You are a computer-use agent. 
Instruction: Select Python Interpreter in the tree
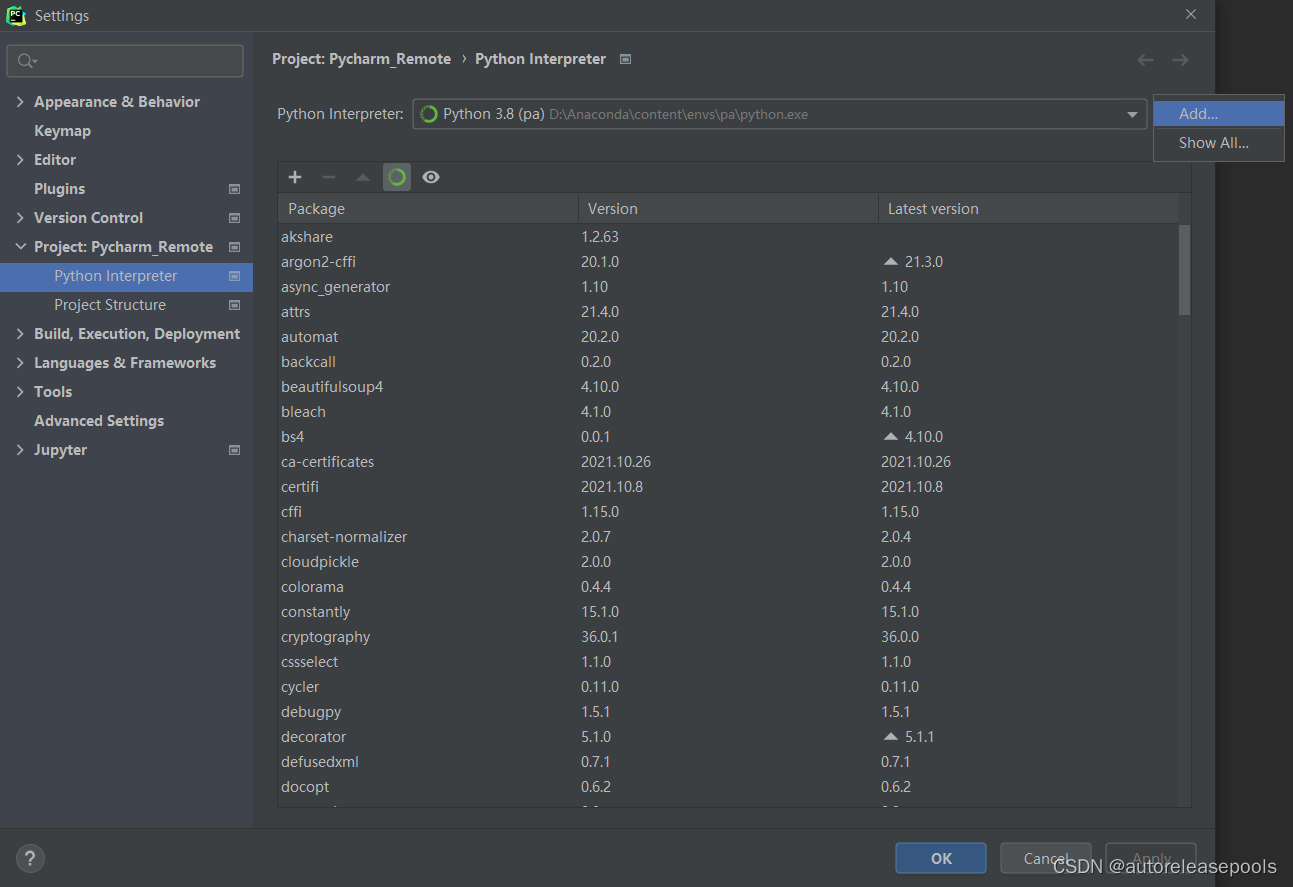[126, 276]
